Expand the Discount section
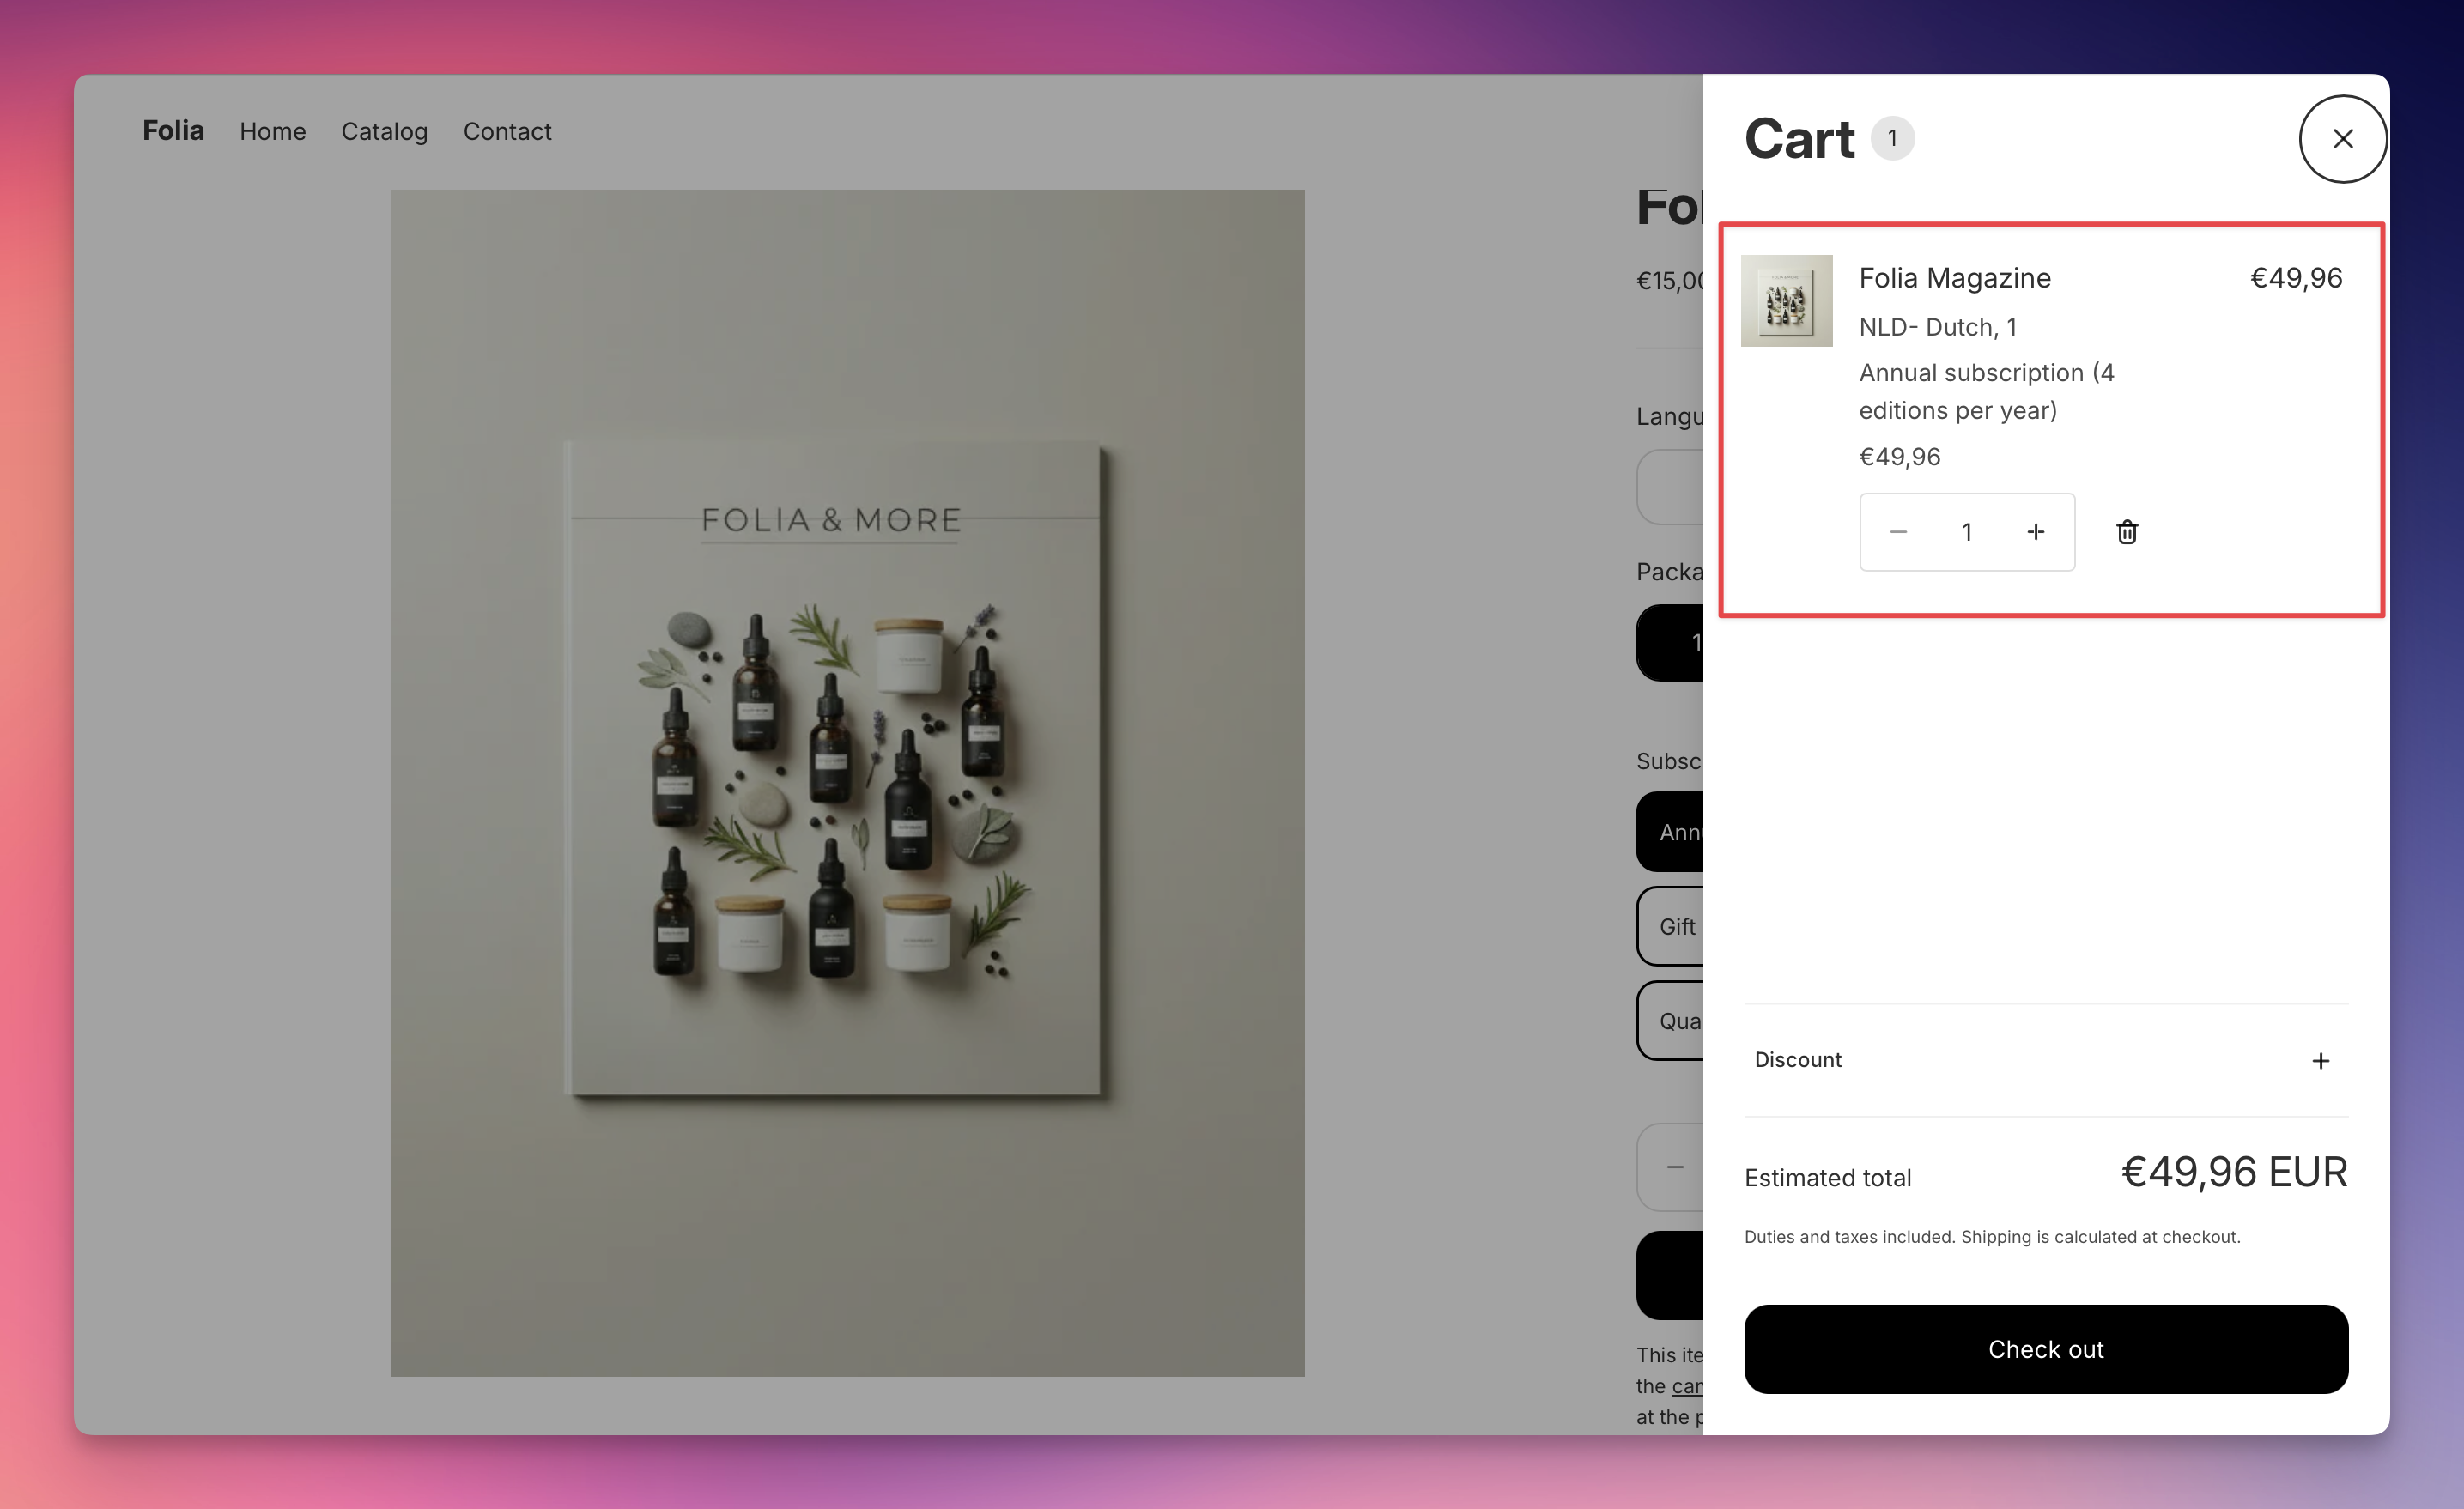 [x=1797, y=1060]
